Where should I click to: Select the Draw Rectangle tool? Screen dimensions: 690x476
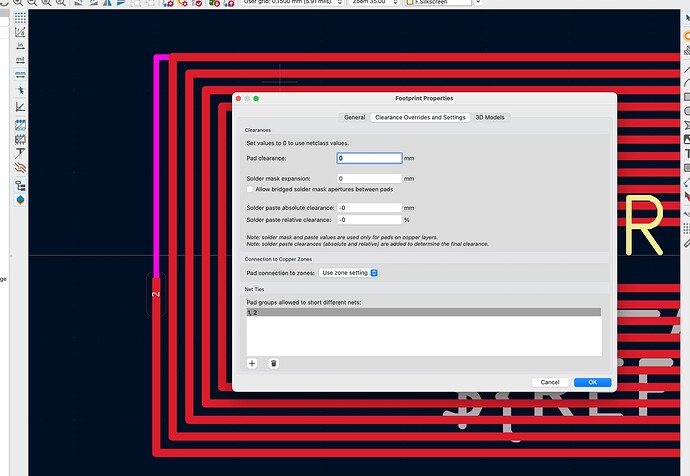coord(686,97)
